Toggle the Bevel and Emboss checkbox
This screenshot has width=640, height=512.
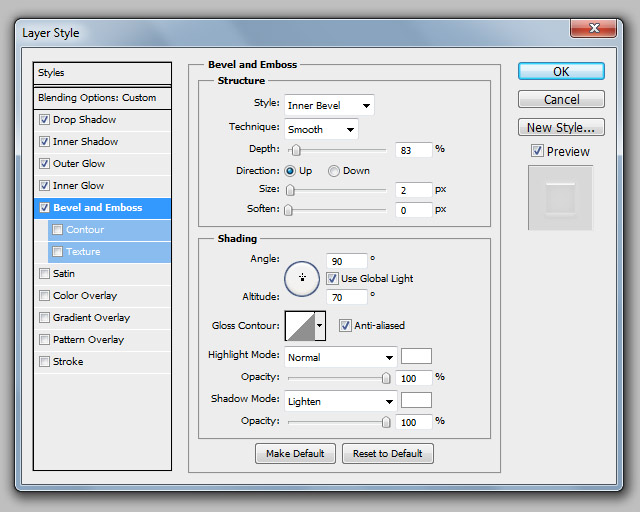(x=44, y=207)
